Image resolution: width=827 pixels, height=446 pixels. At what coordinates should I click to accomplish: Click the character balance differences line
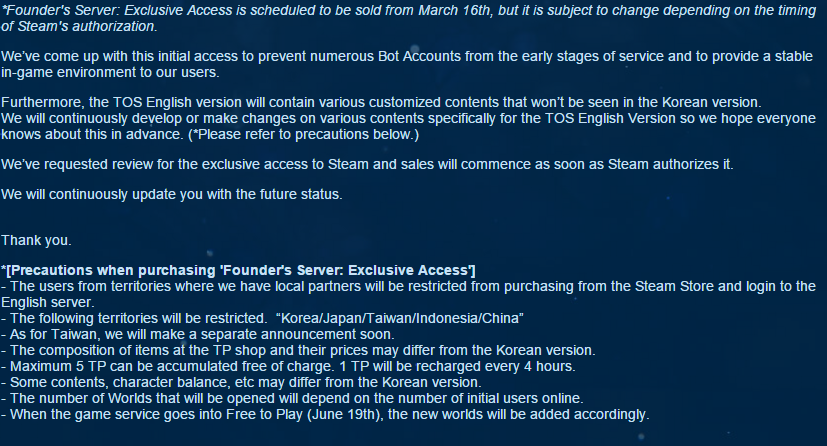pos(241,382)
